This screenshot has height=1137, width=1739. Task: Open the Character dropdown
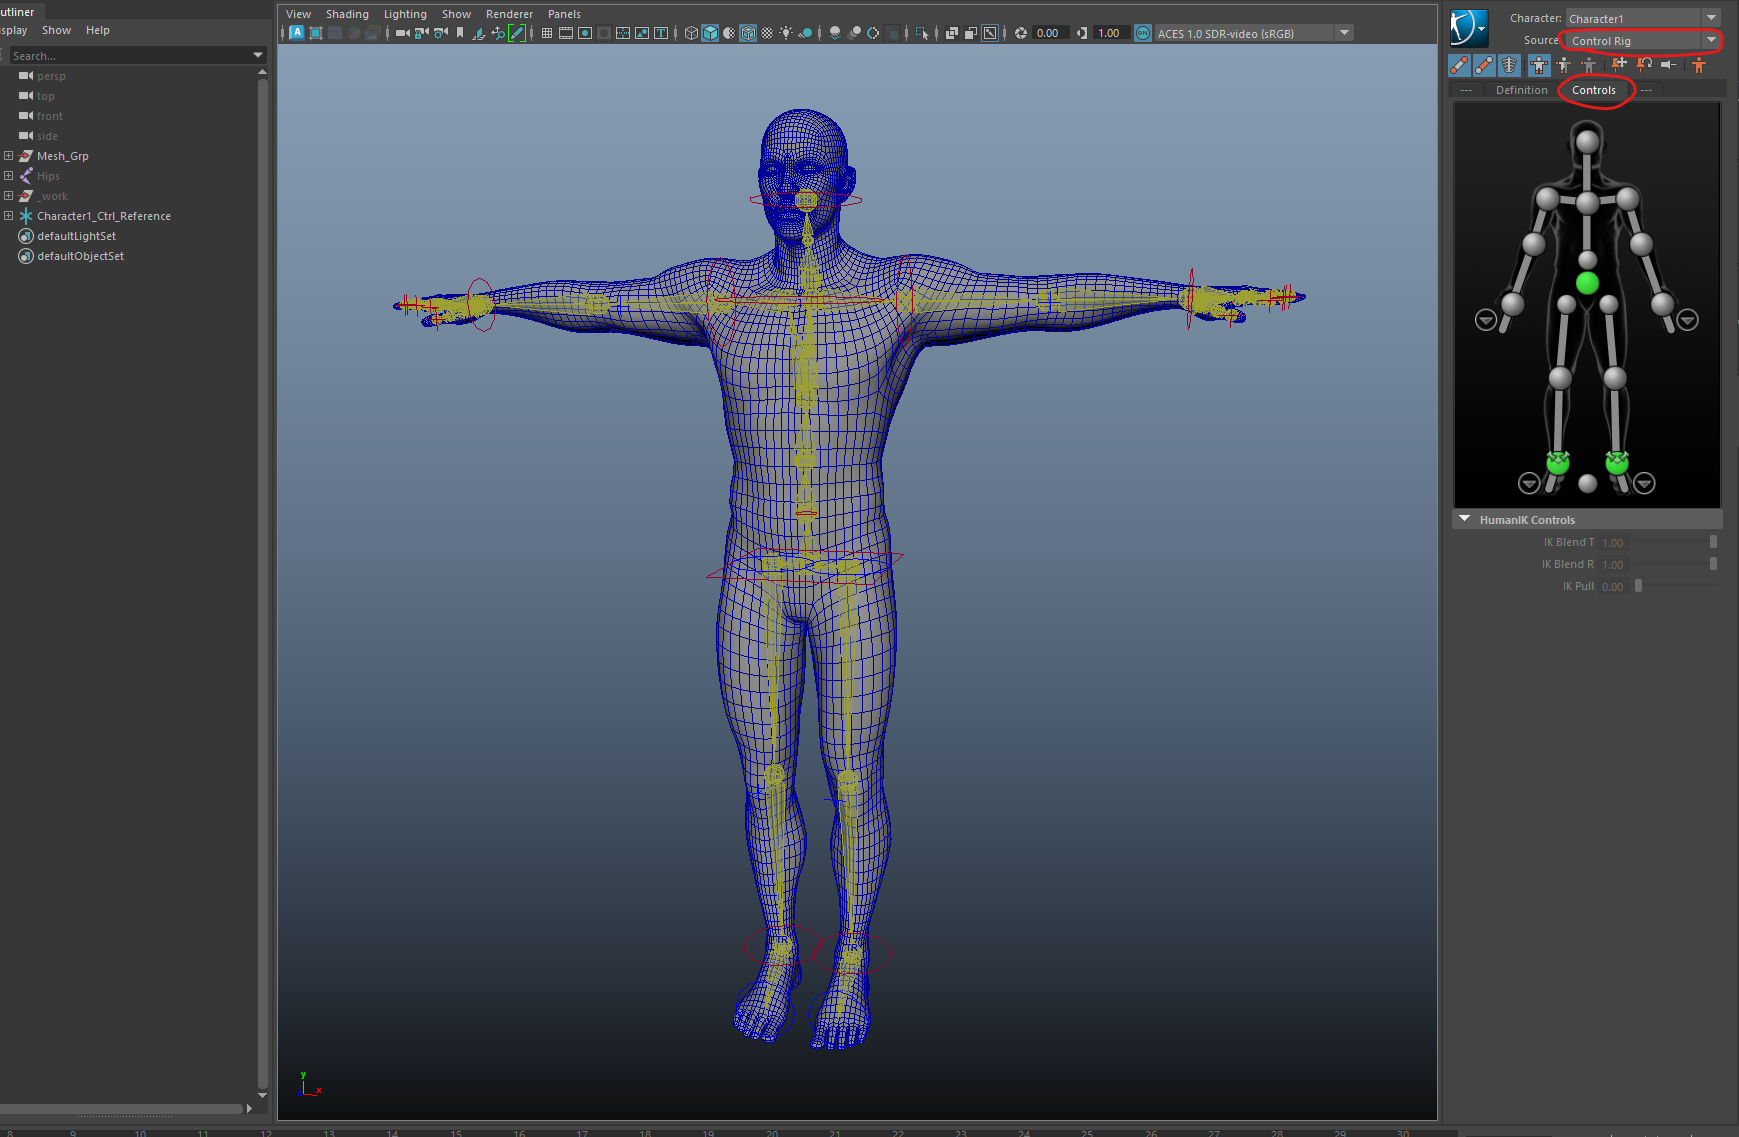[x=1642, y=18]
